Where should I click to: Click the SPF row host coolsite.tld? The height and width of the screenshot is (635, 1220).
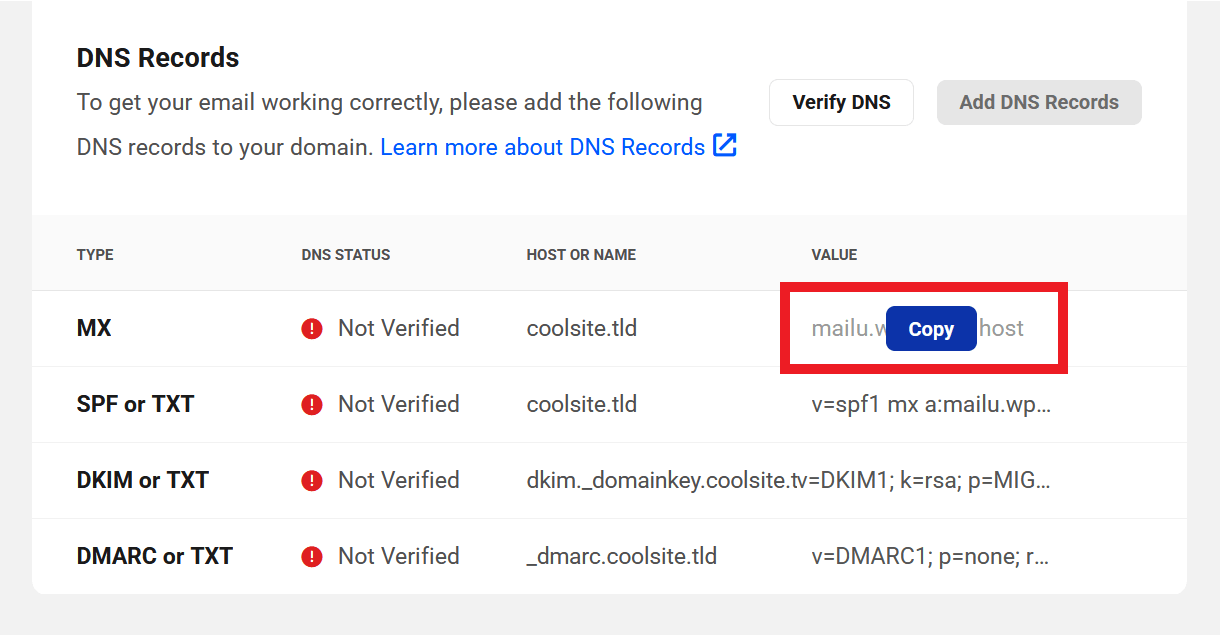click(581, 405)
